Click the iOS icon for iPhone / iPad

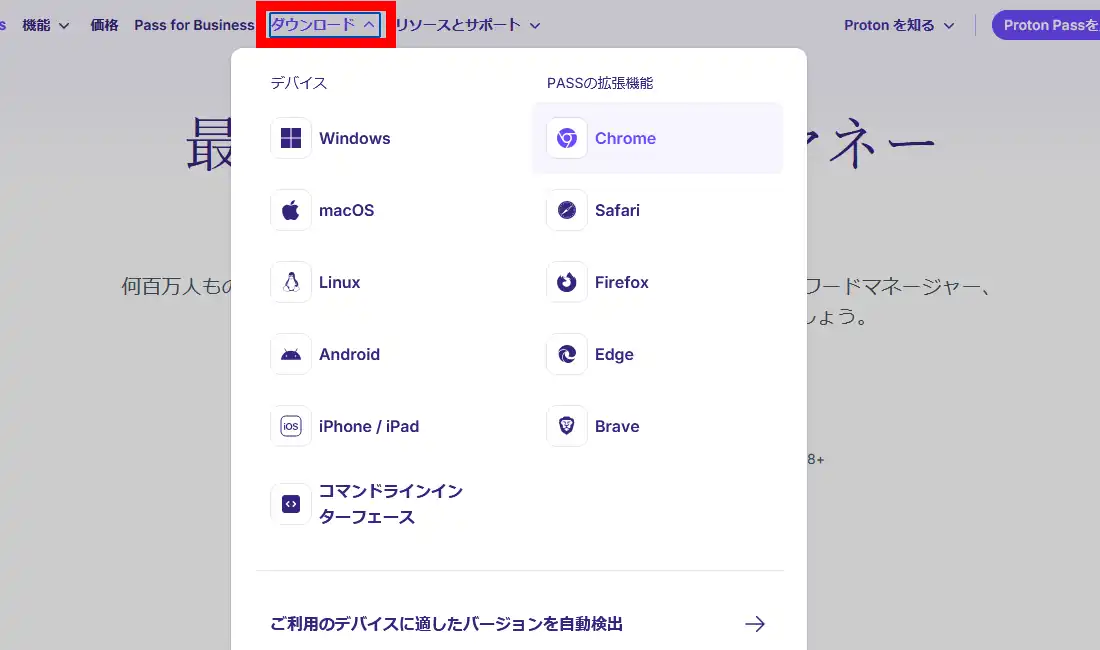point(291,426)
